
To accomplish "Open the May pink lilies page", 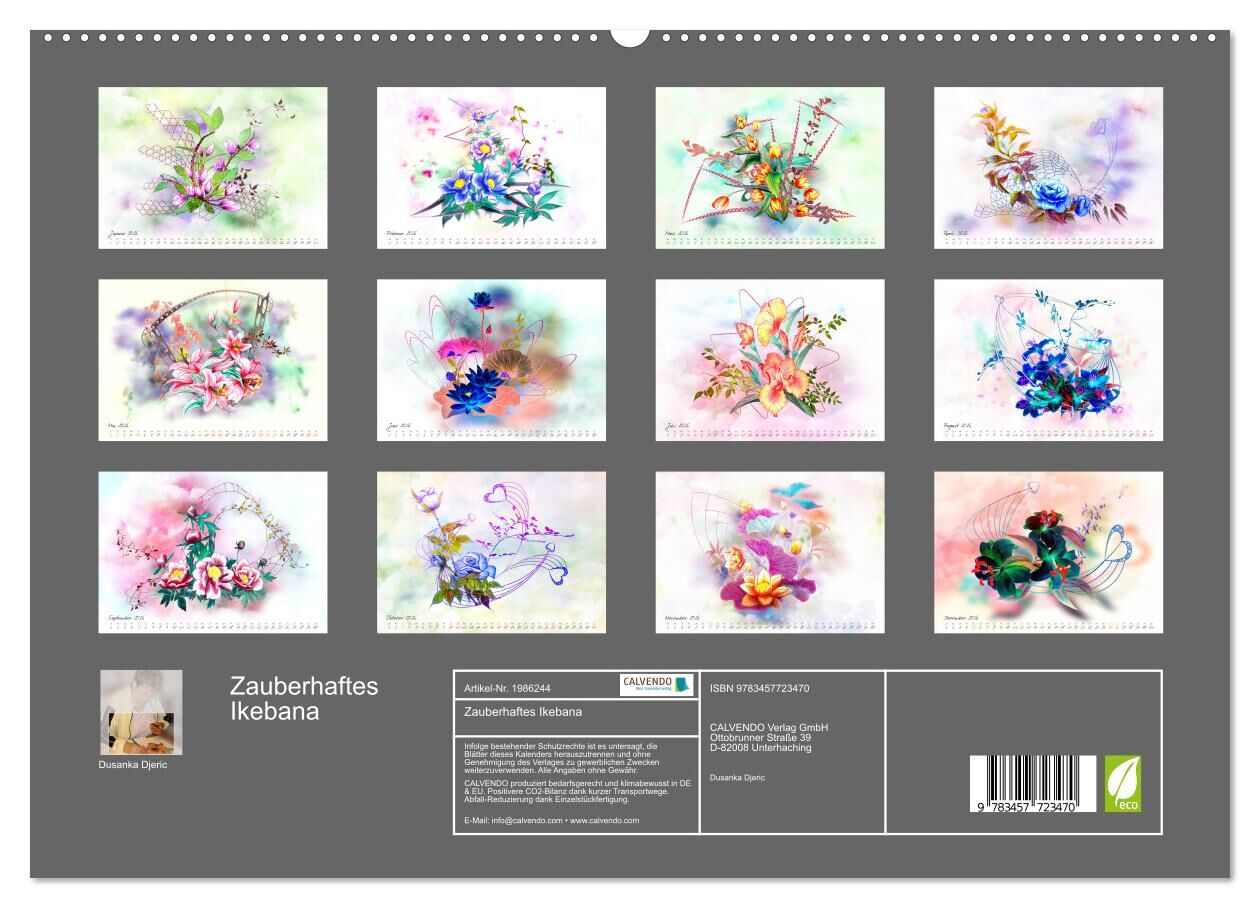I will (213, 360).
